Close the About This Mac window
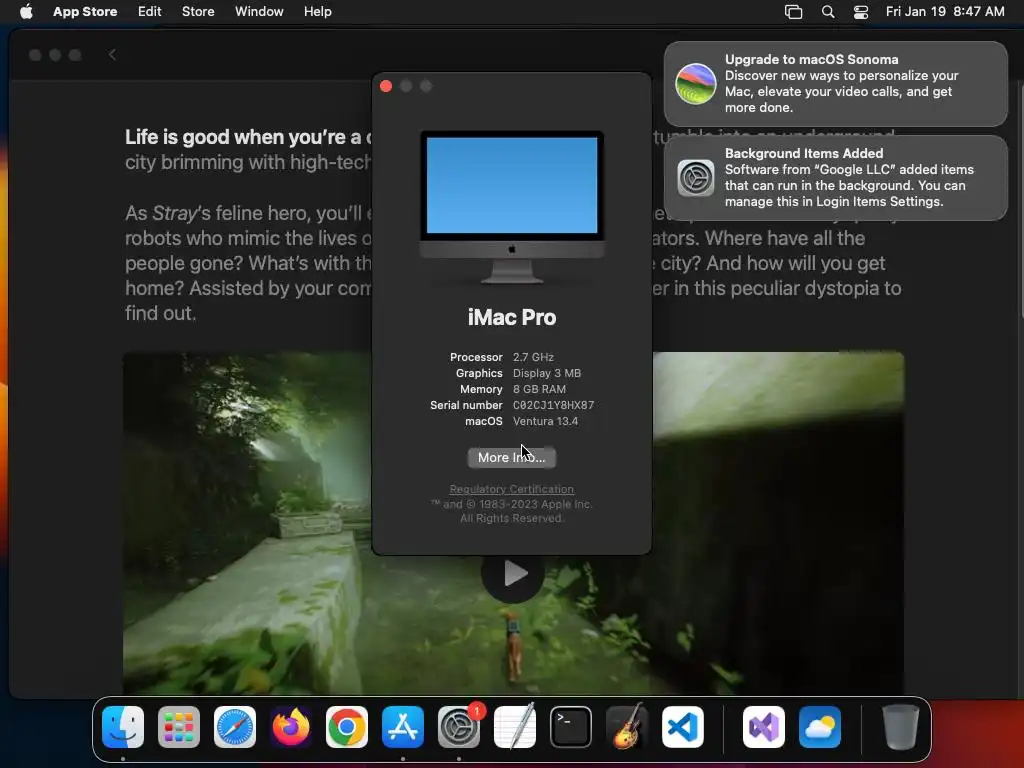 (386, 86)
